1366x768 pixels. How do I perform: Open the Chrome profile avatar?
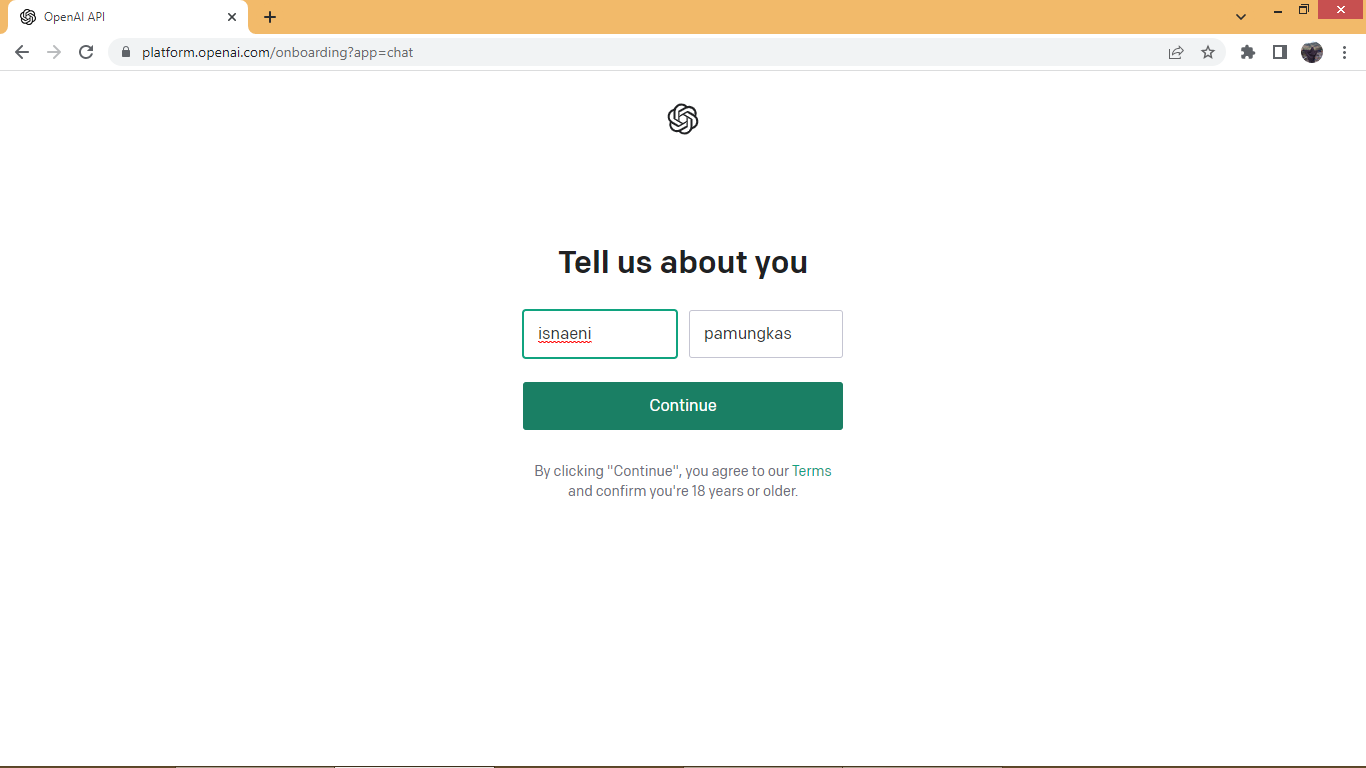tap(1312, 52)
